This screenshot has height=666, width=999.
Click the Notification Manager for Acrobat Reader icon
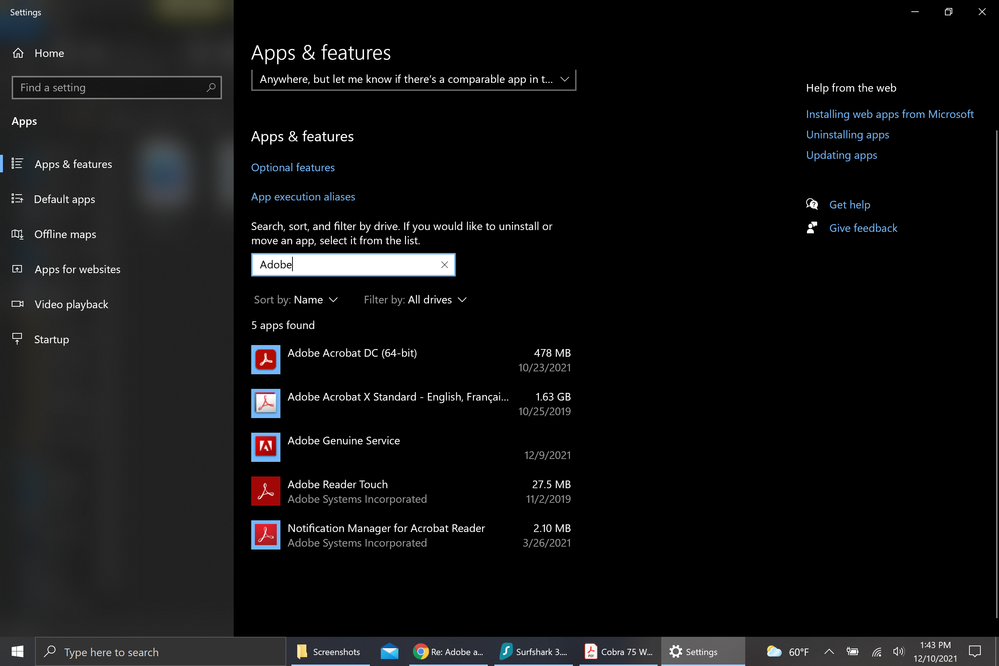[266, 535]
